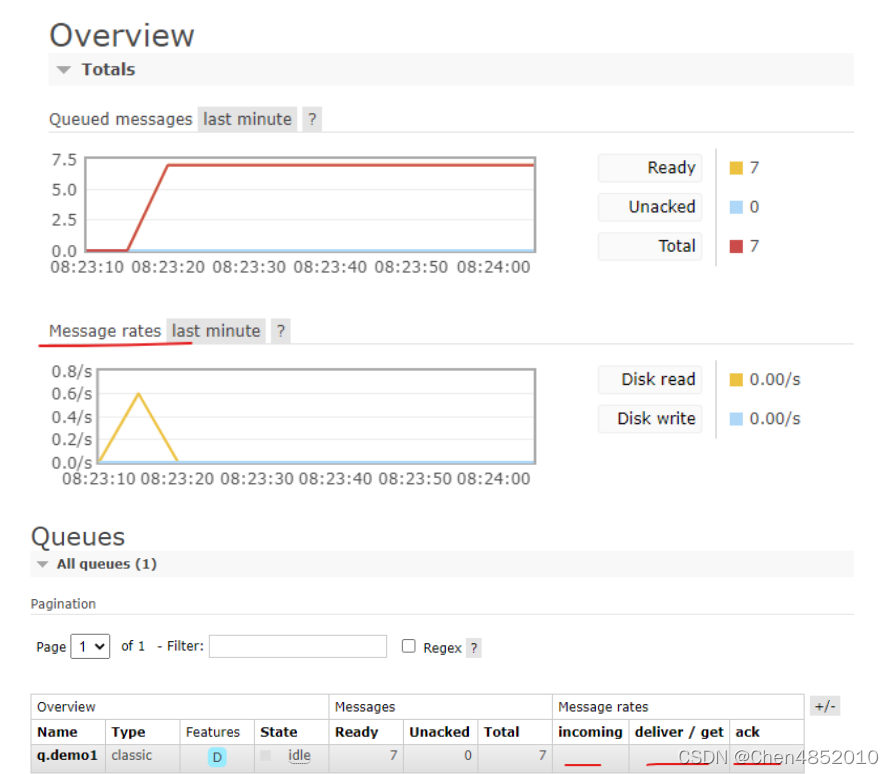Click the durable D feature badge
894x774 pixels.
click(x=217, y=757)
